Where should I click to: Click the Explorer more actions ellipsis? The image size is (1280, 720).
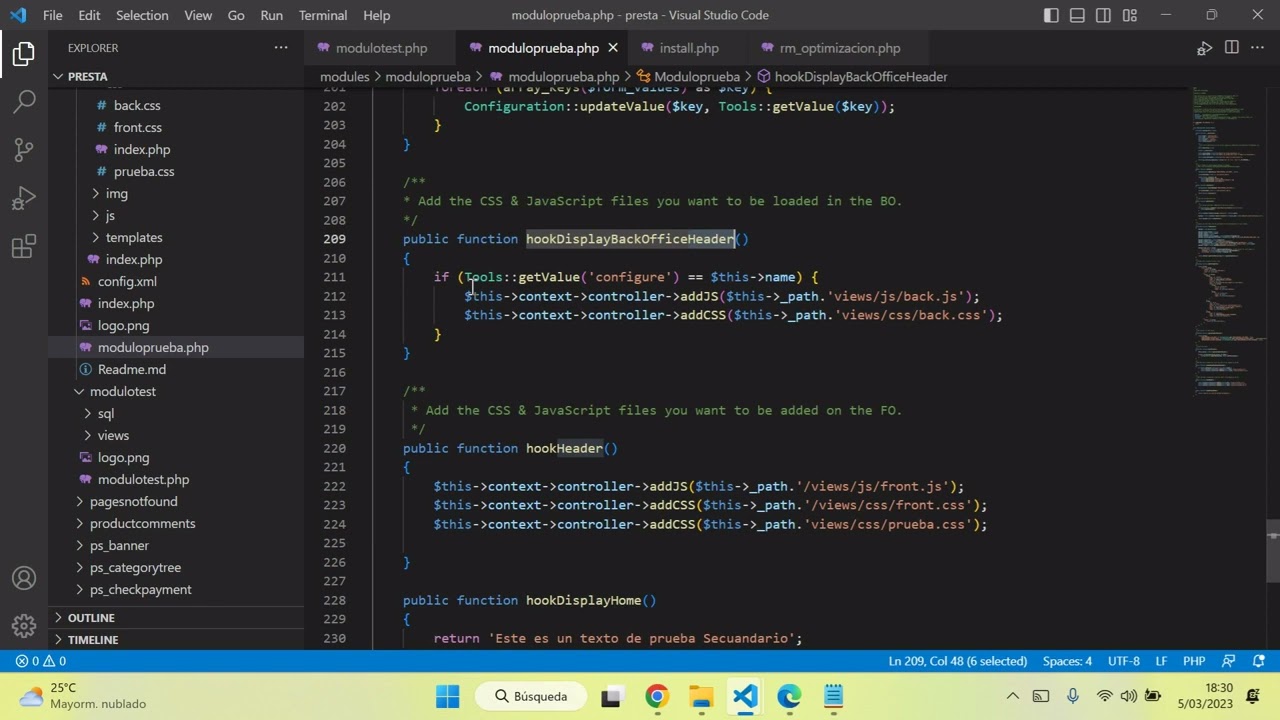coord(281,48)
